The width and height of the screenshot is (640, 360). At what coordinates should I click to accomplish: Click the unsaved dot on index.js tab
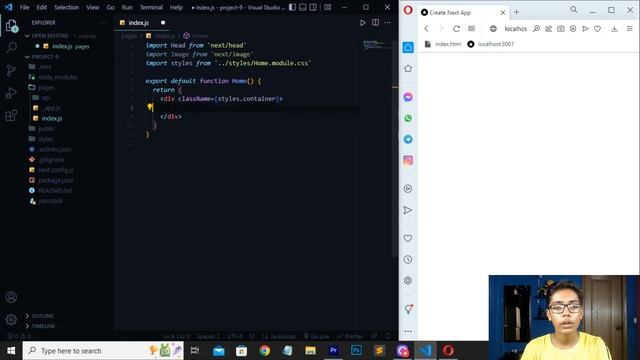(163, 23)
